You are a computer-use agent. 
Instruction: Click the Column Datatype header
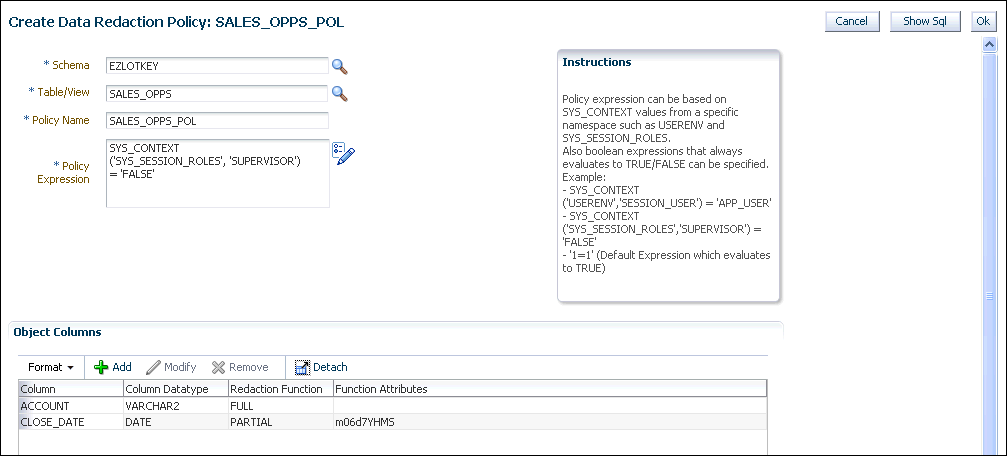175,389
